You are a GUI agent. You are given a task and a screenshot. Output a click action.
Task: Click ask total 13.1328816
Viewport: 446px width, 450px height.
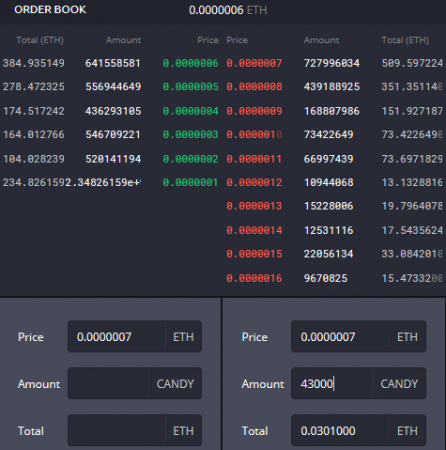(x=412, y=182)
